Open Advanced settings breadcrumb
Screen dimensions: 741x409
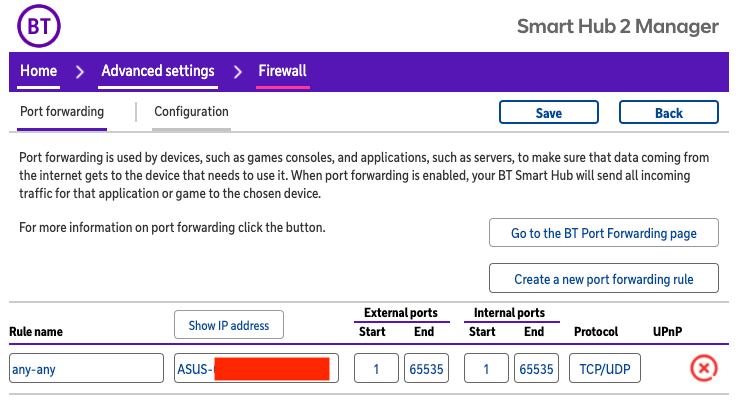(x=158, y=71)
